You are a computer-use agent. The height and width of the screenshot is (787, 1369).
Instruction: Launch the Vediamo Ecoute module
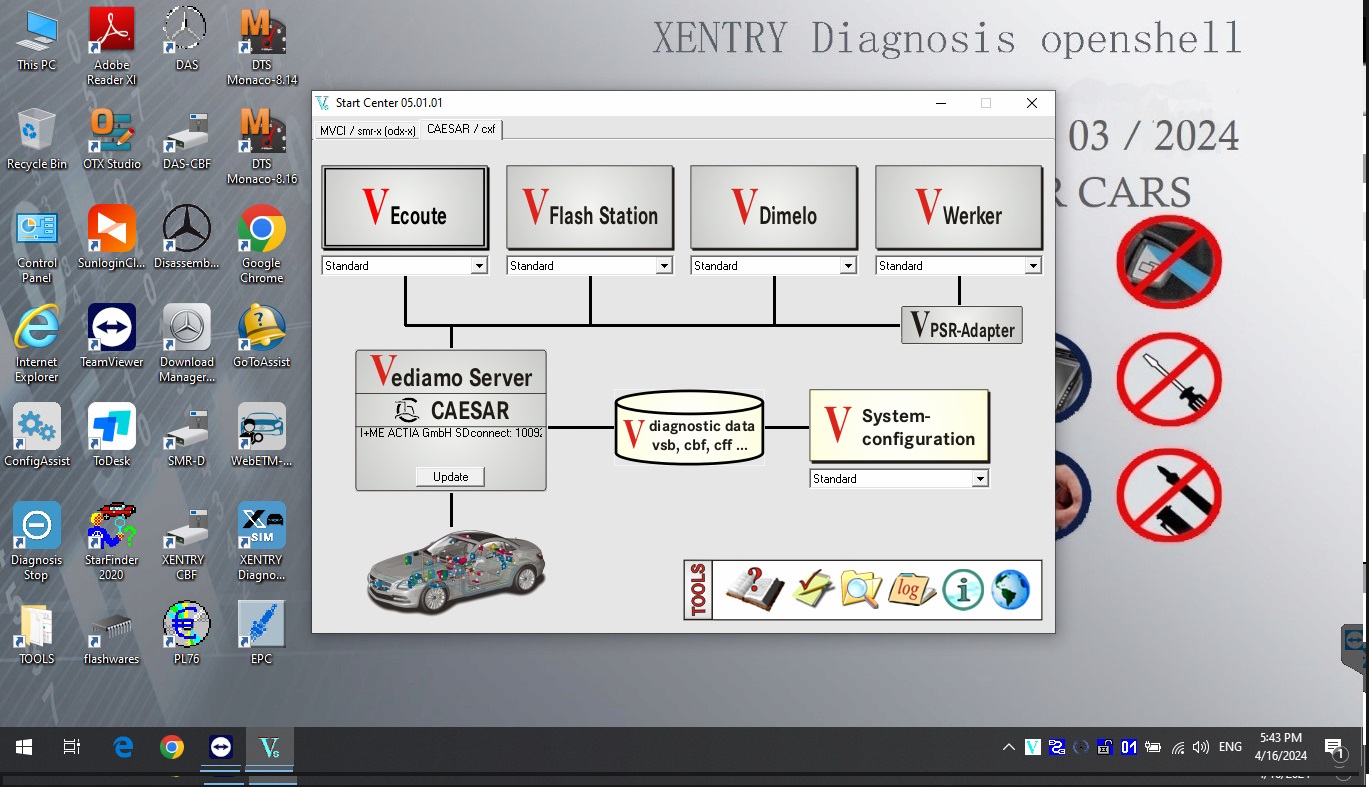[405, 207]
